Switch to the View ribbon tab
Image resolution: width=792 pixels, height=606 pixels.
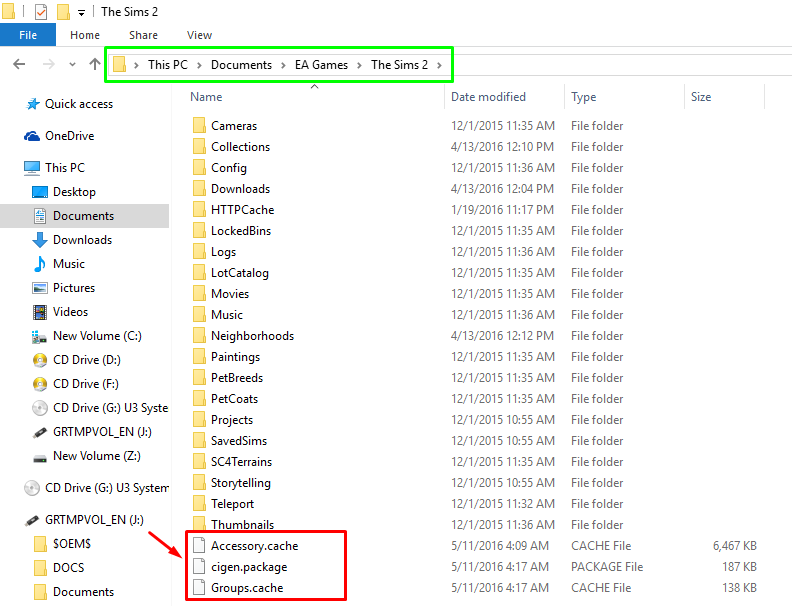point(199,35)
